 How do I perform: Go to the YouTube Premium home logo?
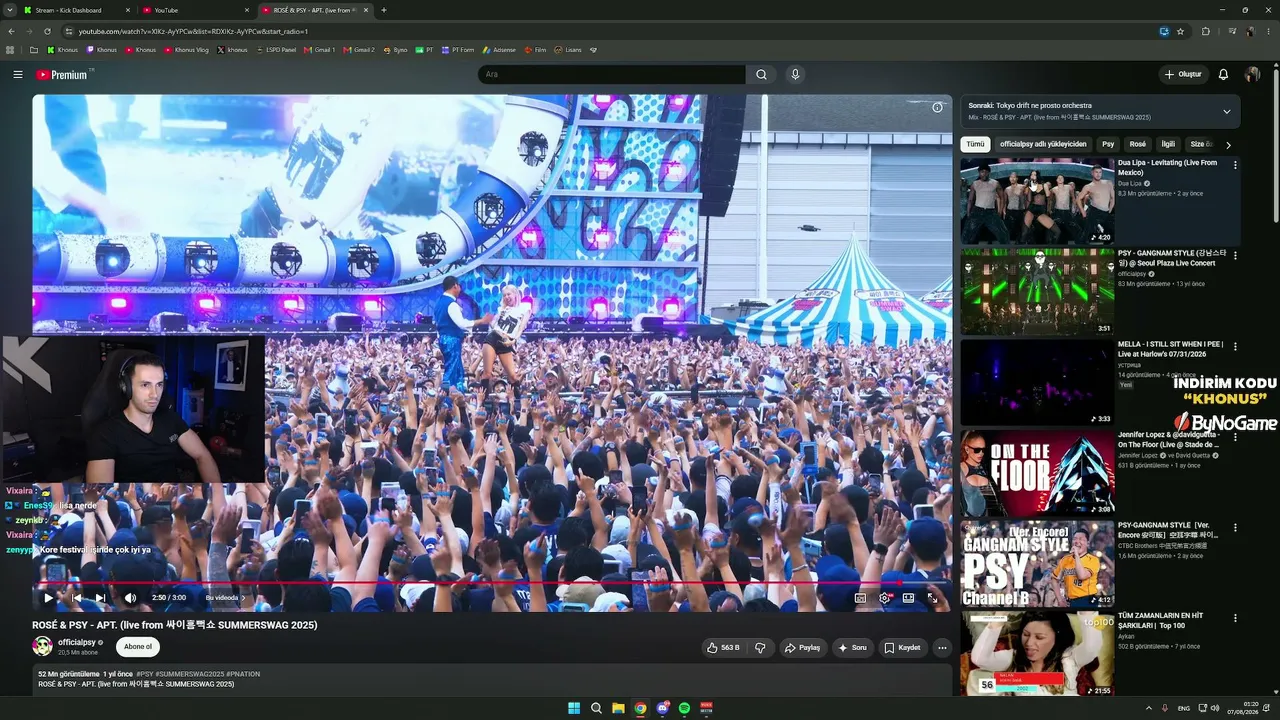pos(62,75)
